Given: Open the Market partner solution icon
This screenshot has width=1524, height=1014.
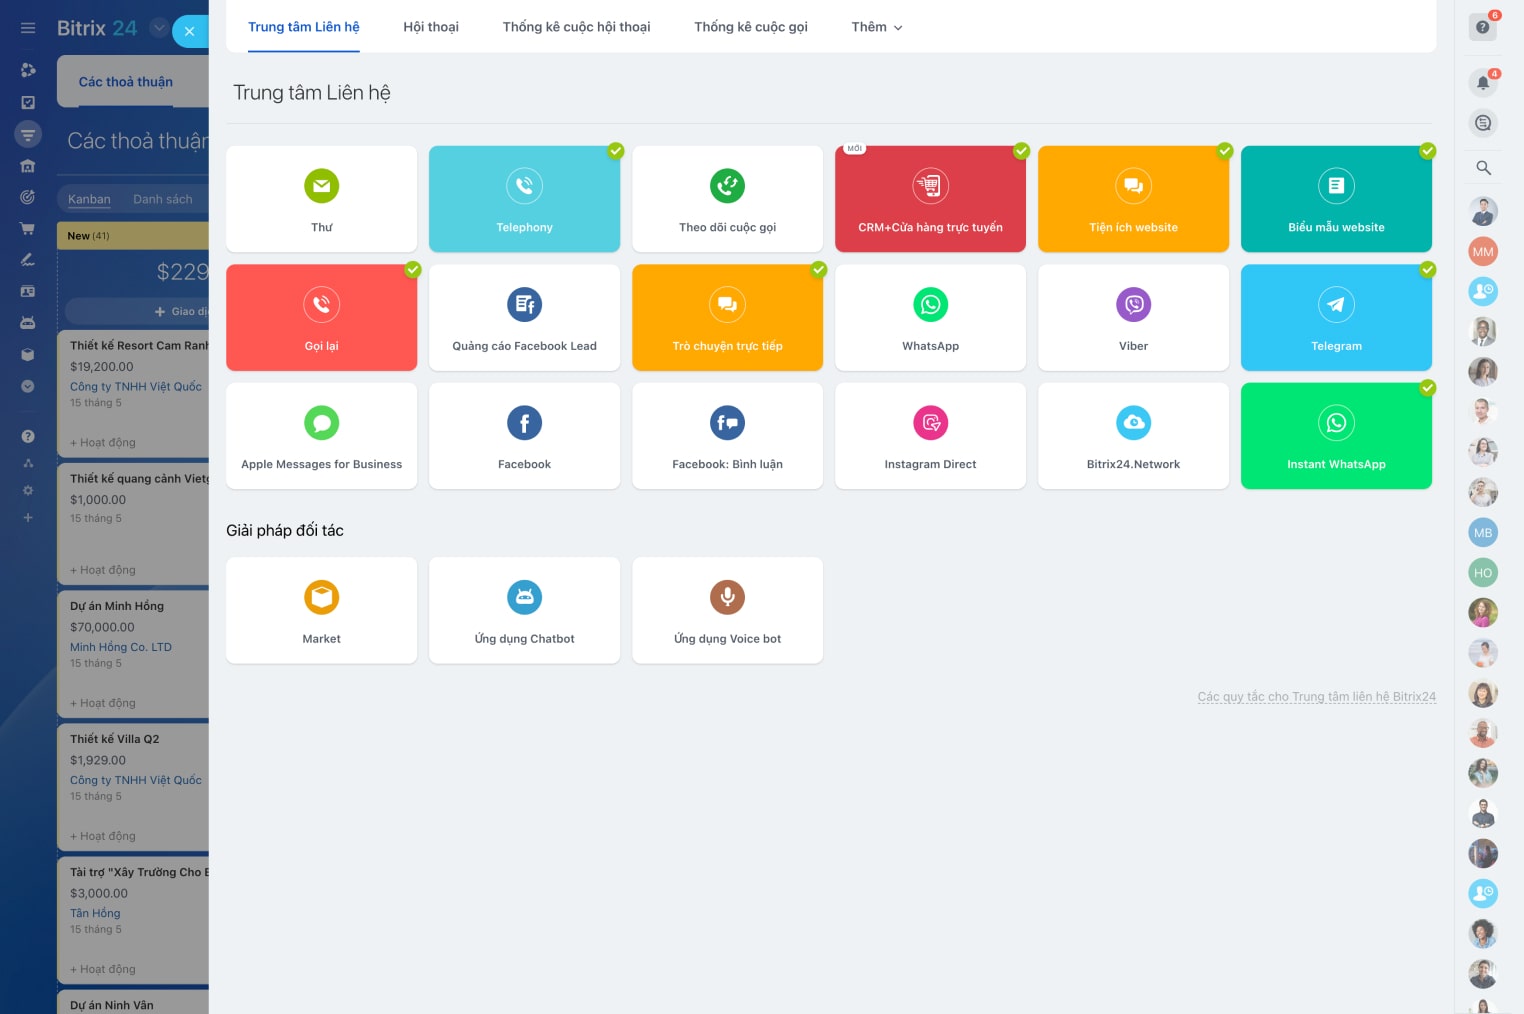Looking at the screenshot, I should (x=321, y=598).
